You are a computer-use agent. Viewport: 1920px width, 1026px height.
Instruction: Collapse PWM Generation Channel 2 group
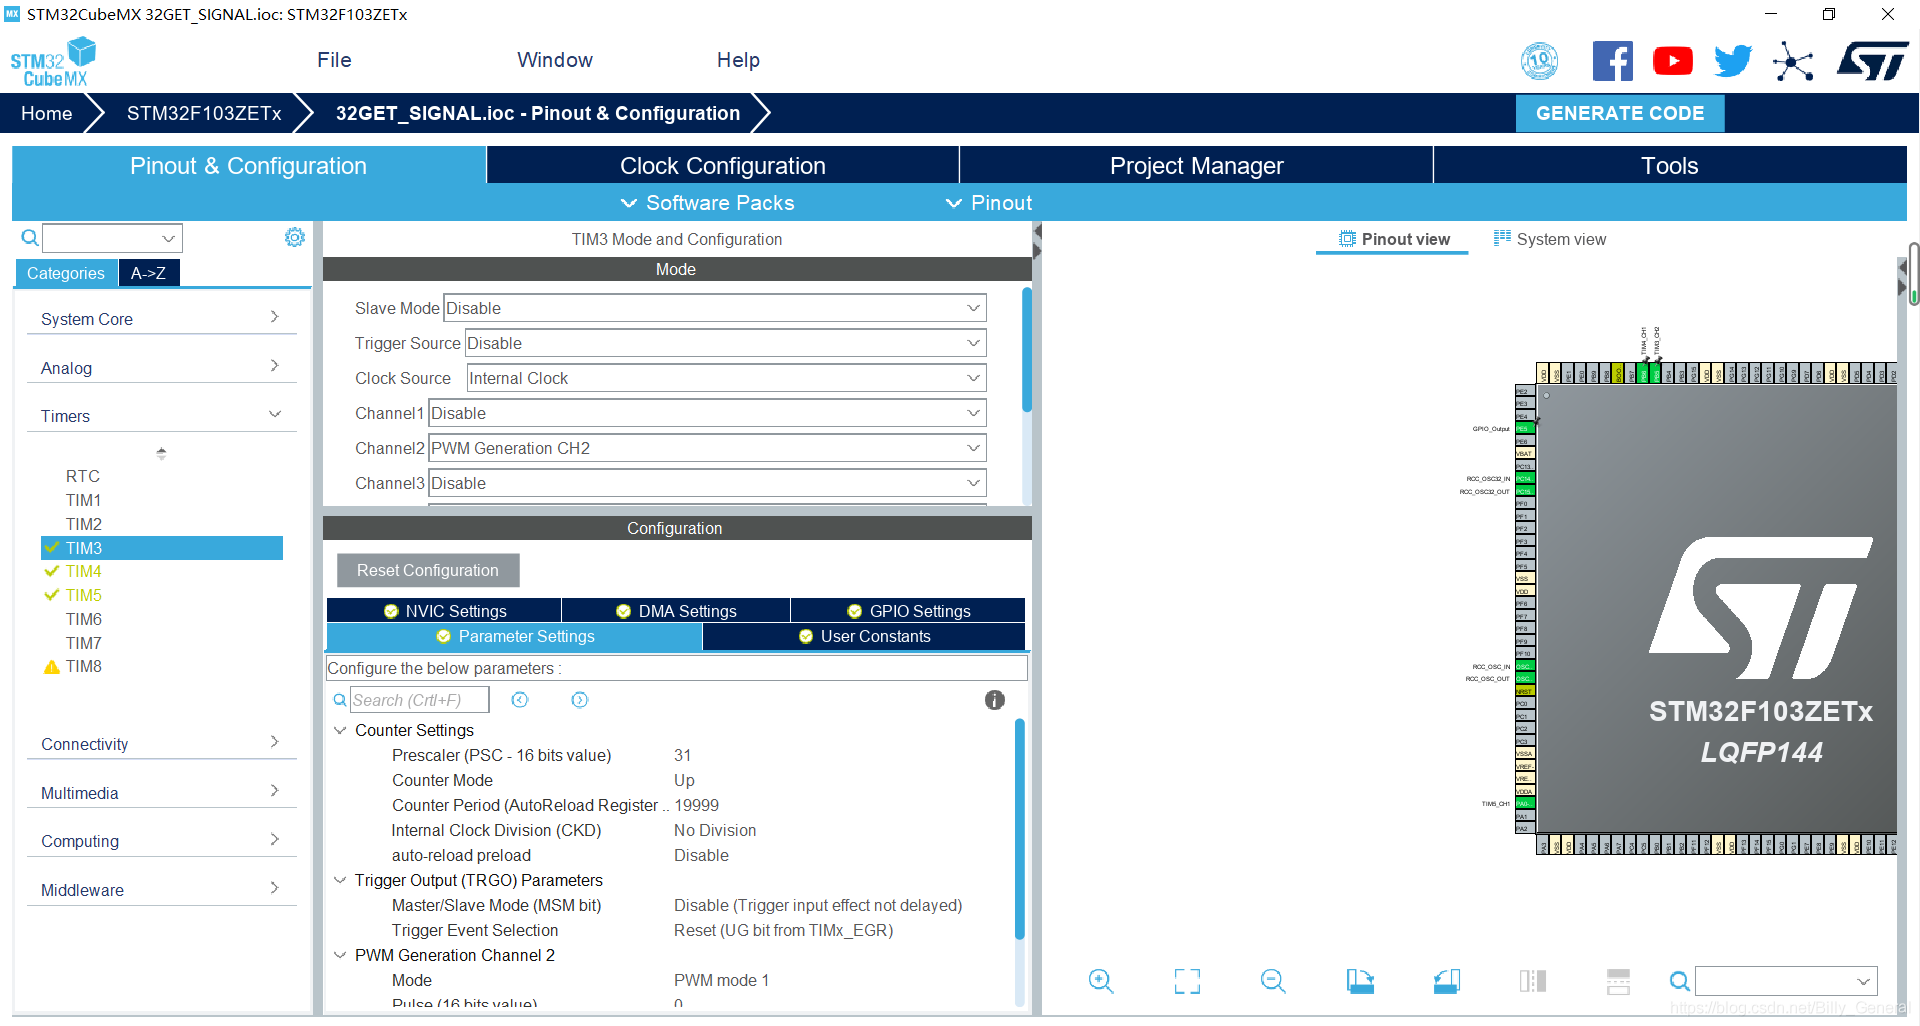(x=340, y=955)
